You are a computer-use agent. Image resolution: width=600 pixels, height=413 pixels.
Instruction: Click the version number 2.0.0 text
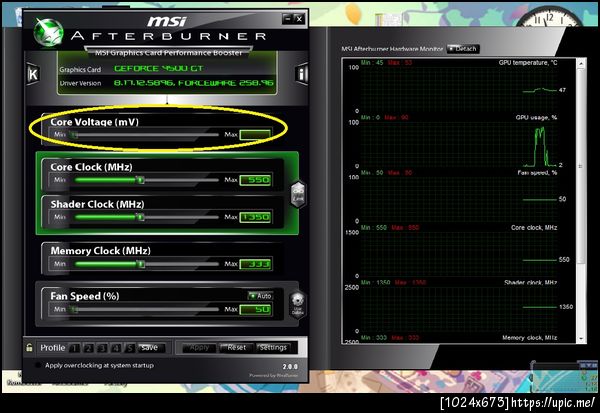pyautogui.click(x=290, y=366)
